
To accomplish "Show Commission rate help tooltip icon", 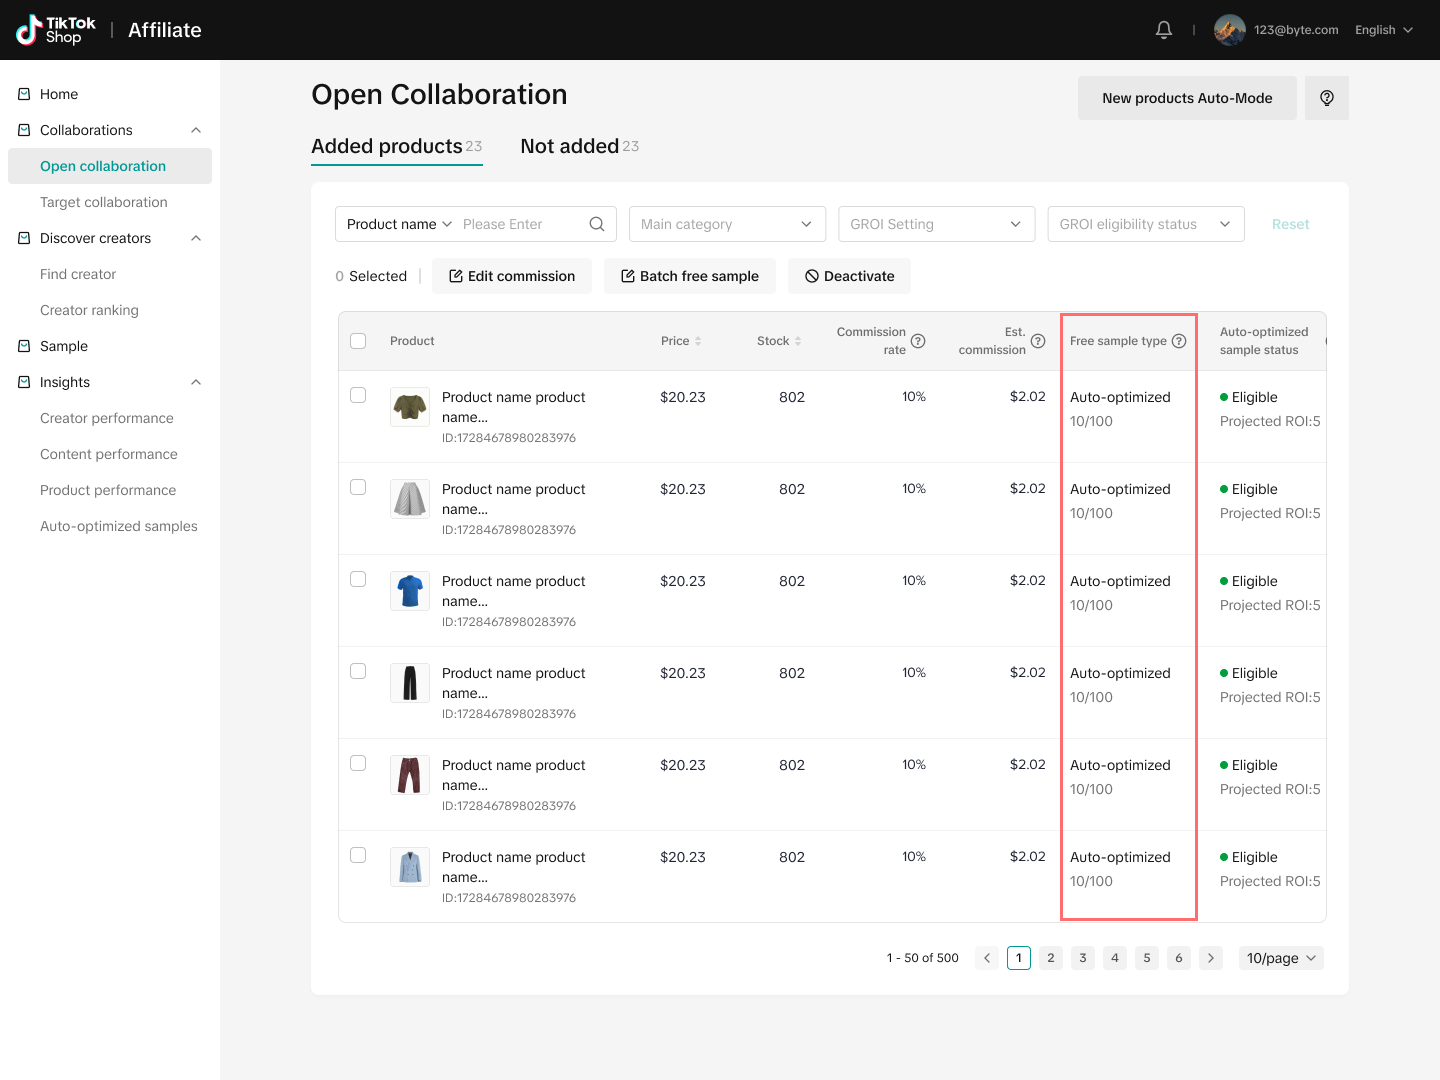I will (x=918, y=341).
